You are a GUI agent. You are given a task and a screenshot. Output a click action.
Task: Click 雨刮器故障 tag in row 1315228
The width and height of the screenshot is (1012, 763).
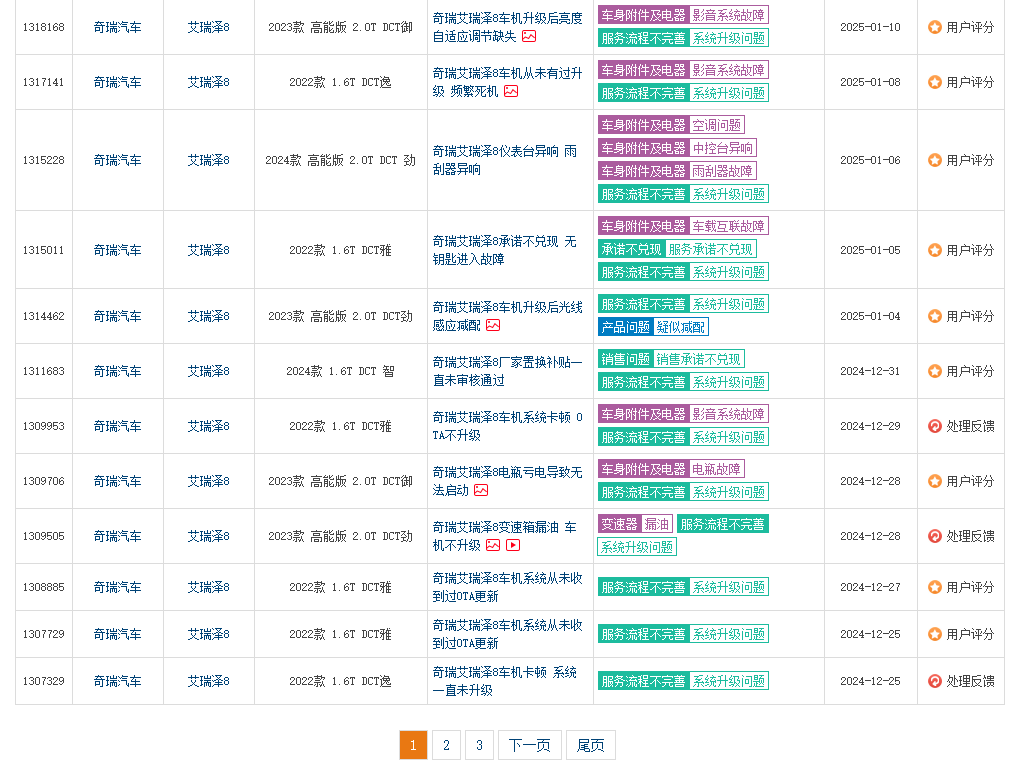click(x=723, y=171)
